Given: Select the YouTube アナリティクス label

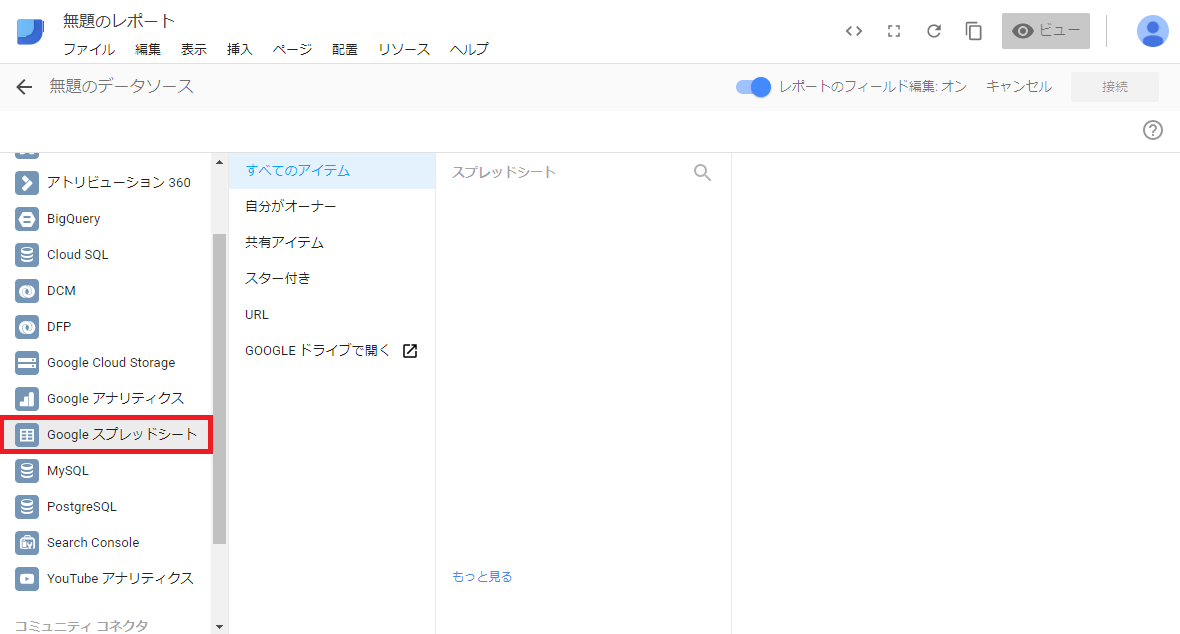Looking at the screenshot, I should [120, 578].
